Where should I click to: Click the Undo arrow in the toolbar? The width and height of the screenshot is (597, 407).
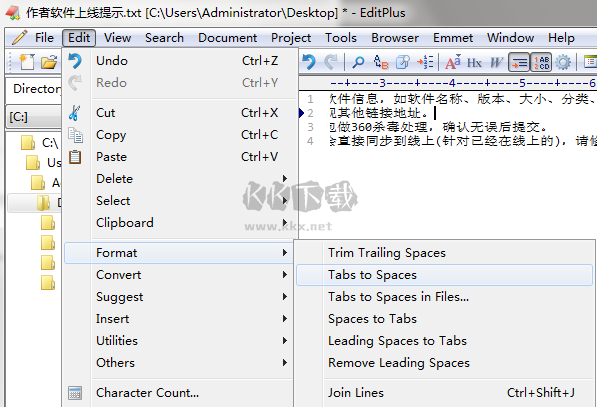click(x=309, y=62)
